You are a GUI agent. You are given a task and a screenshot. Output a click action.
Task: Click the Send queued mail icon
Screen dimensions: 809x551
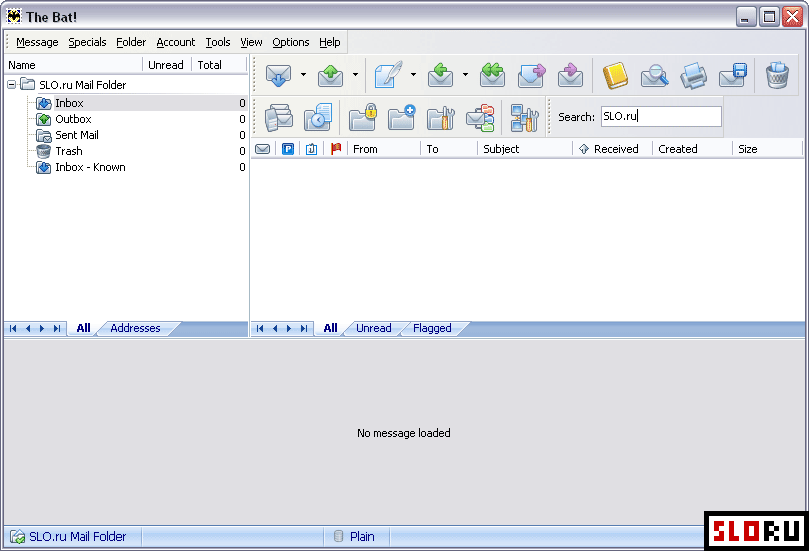coord(331,75)
